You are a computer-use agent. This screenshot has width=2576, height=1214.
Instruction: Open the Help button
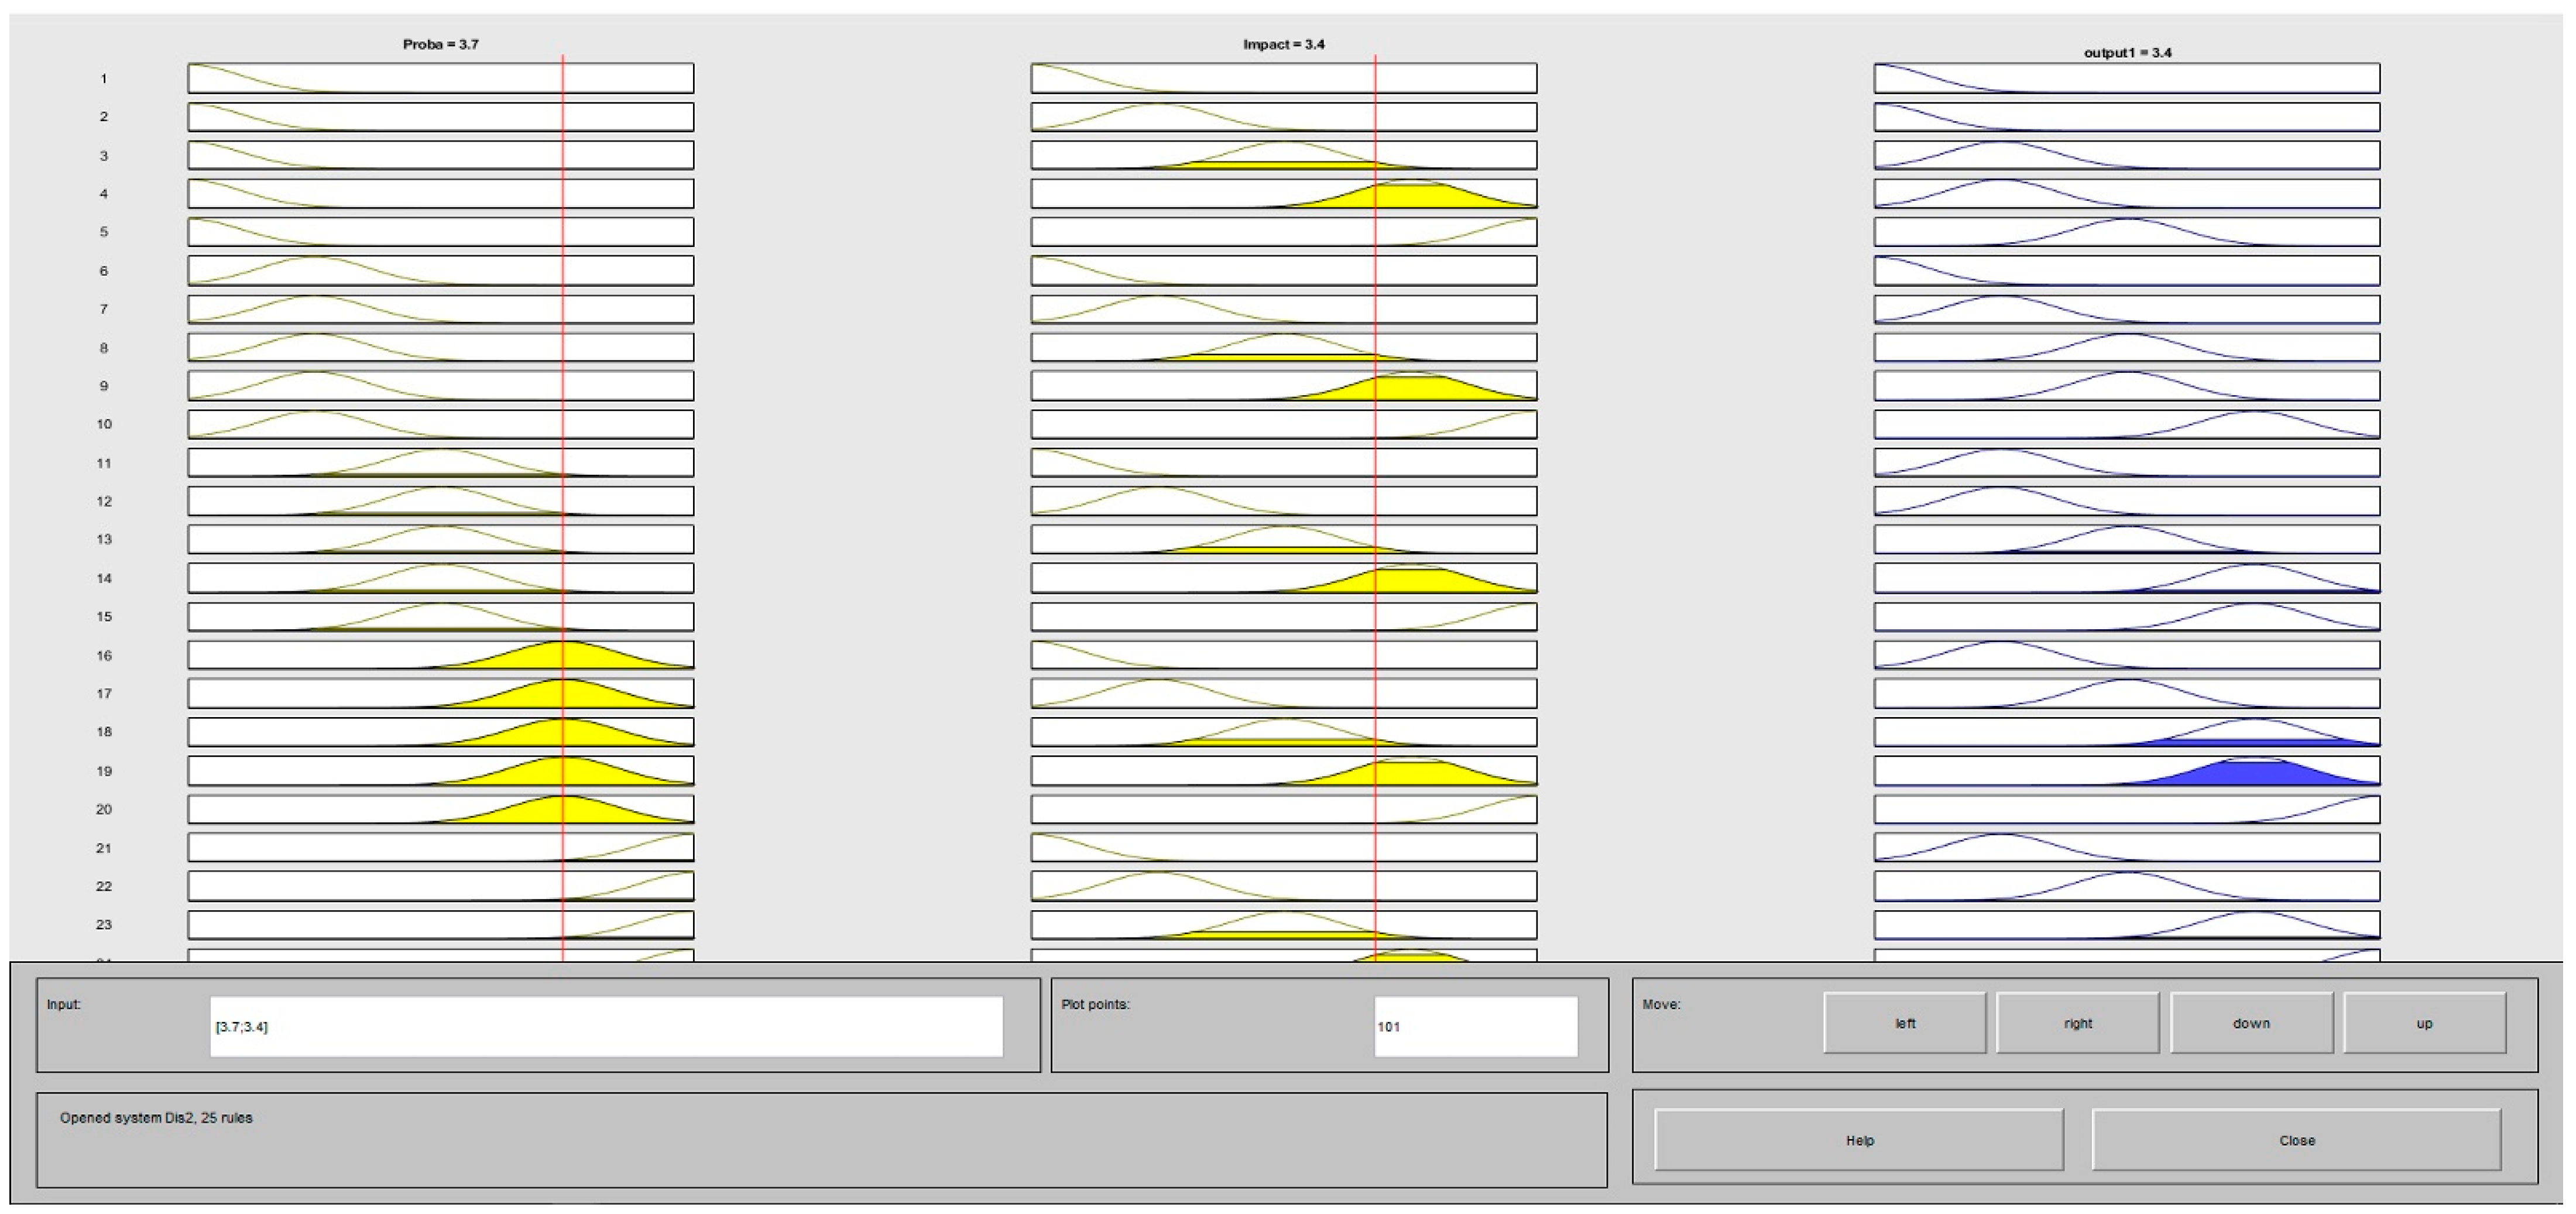coord(1859,1140)
